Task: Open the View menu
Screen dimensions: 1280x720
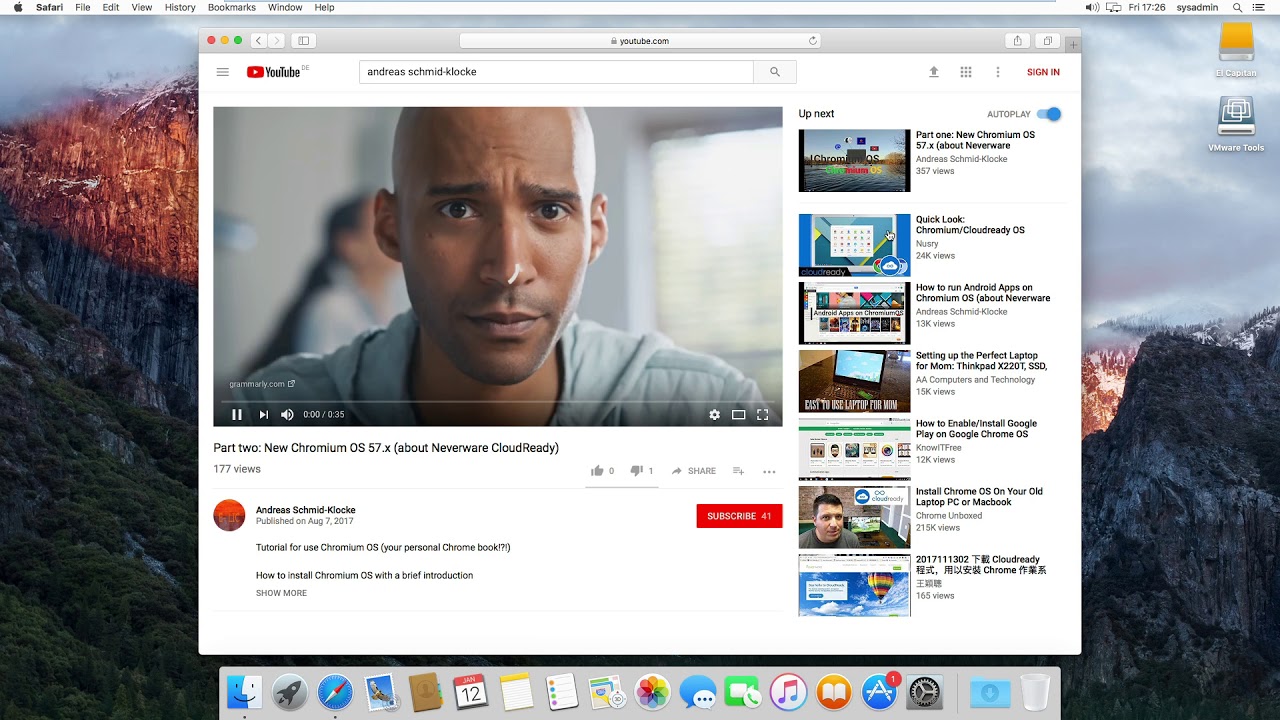Action: tap(142, 7)
